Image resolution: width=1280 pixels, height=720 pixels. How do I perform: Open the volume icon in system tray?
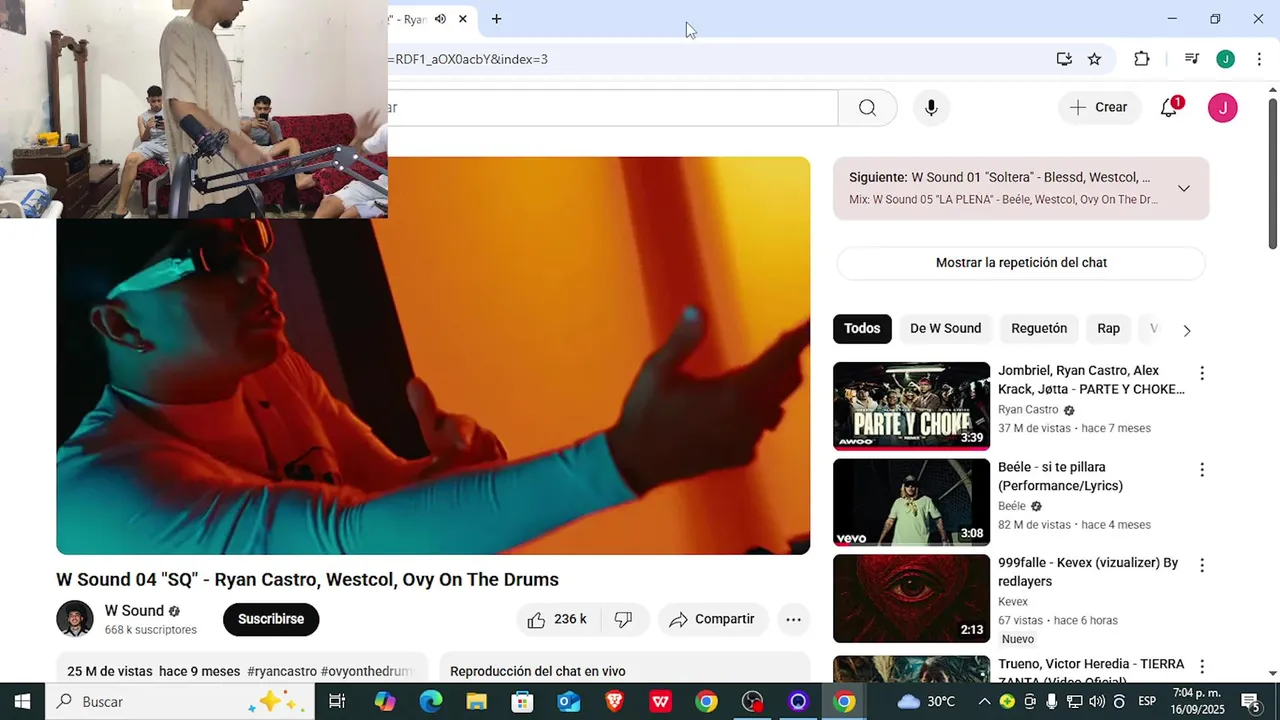[x=1099, y=701]
